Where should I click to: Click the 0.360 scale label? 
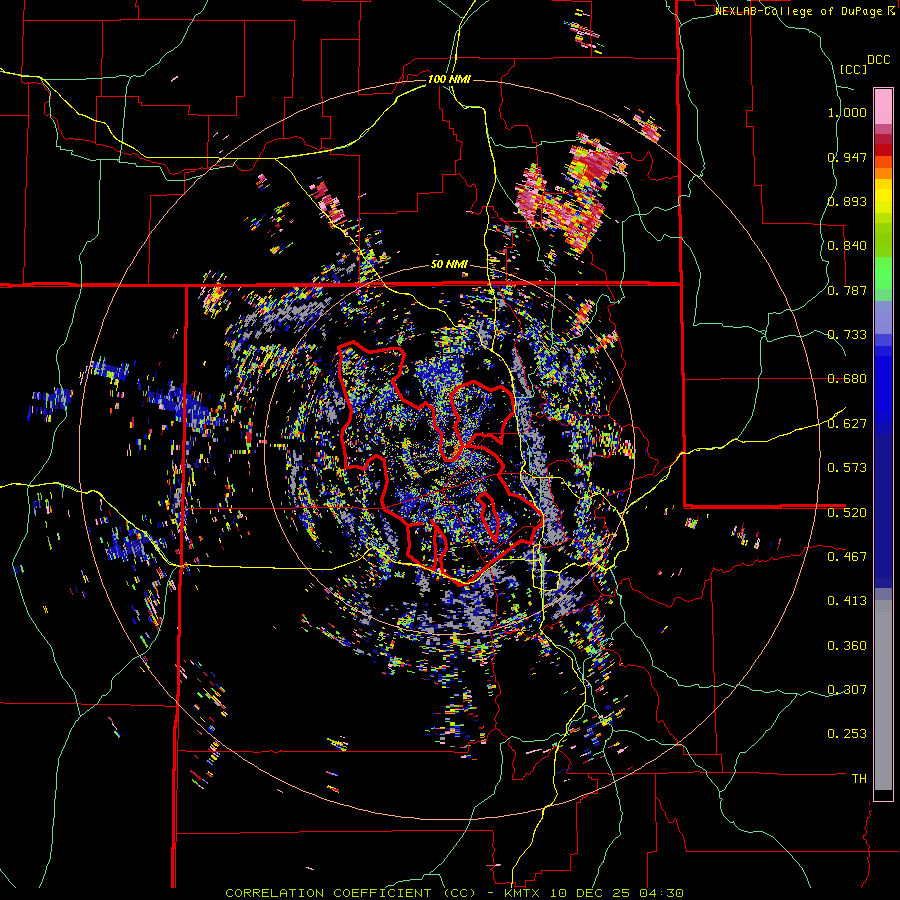pos(847,646)
